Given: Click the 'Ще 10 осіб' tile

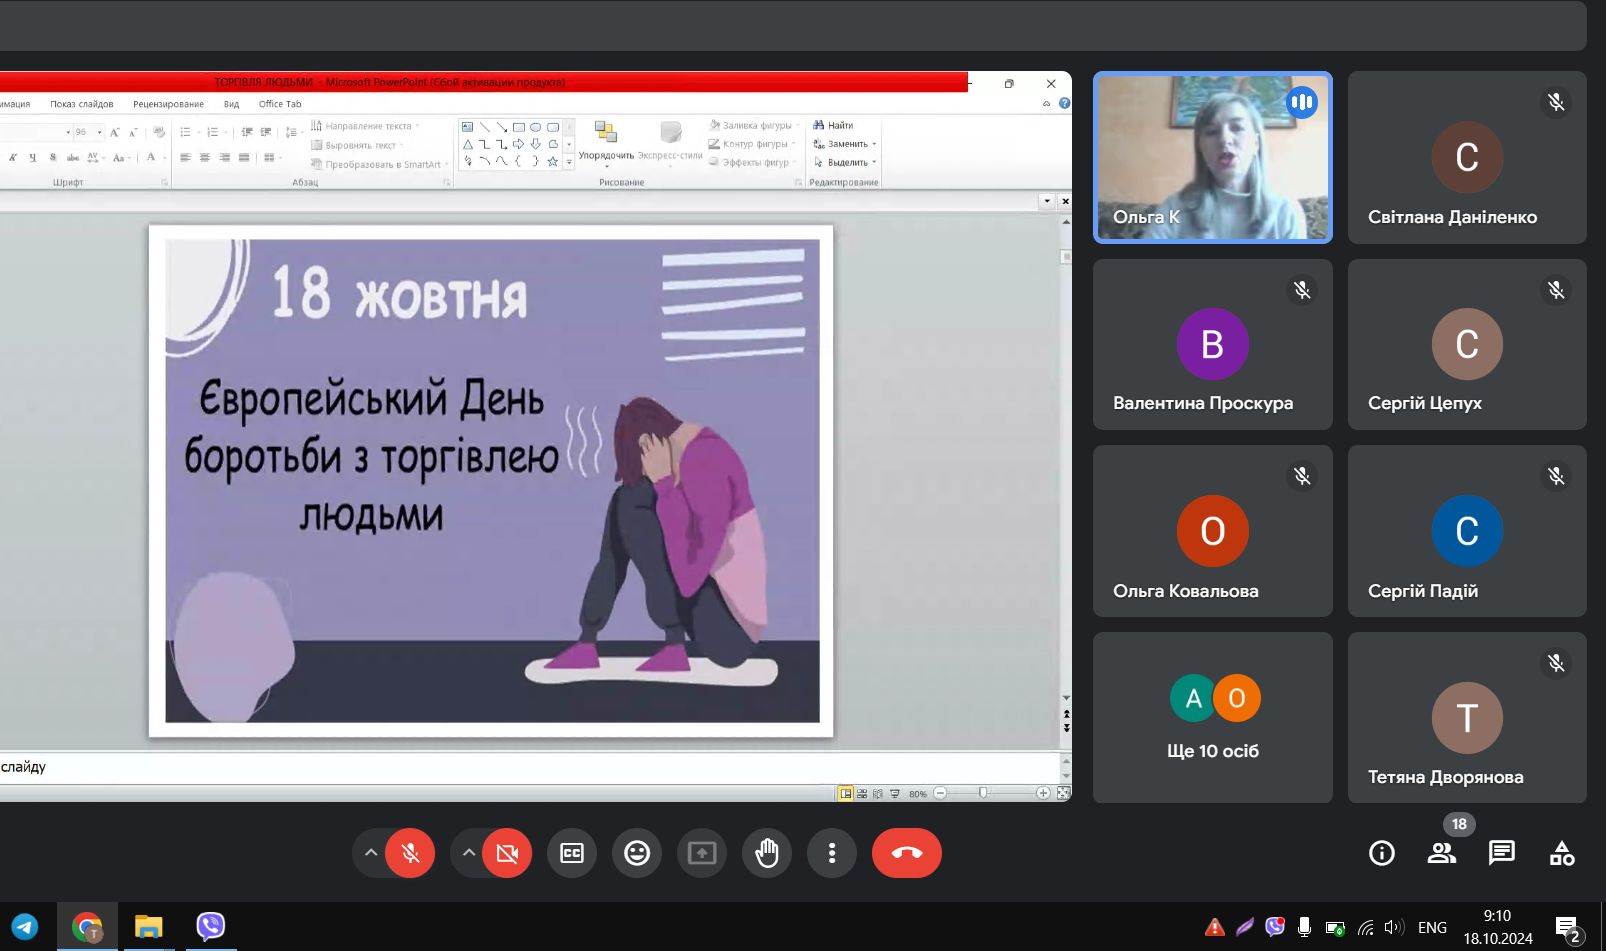Looking at the screenshot, I should [x=1212, y=717].
